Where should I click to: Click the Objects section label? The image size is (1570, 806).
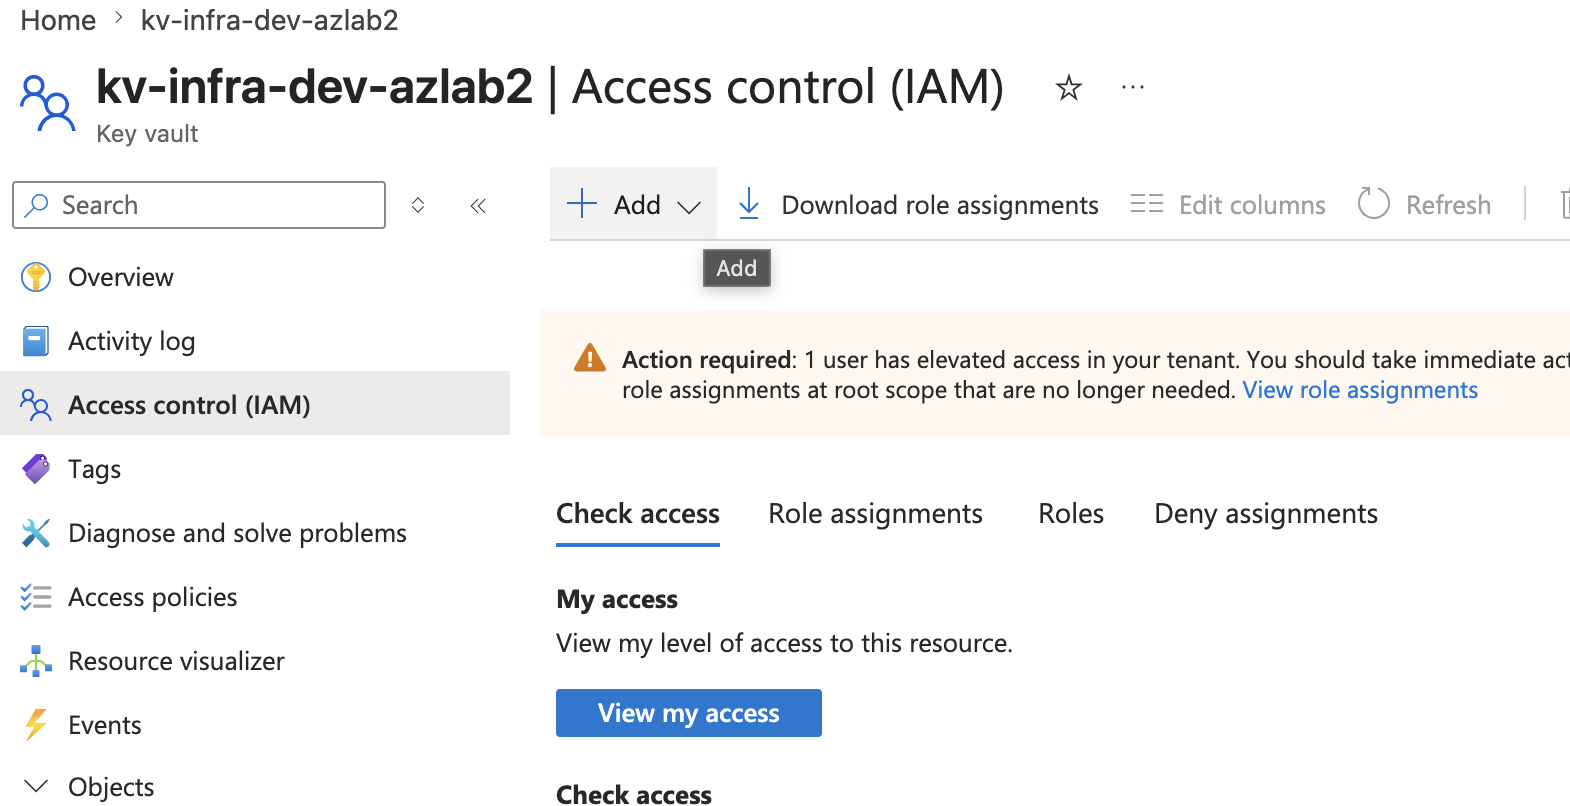(x=111, y=787)
